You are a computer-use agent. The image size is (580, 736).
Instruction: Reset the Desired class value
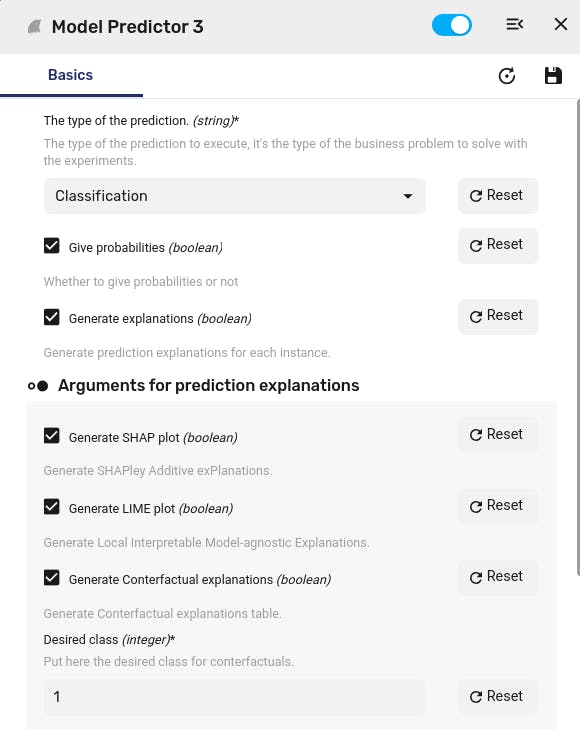(x=498, y=697)
